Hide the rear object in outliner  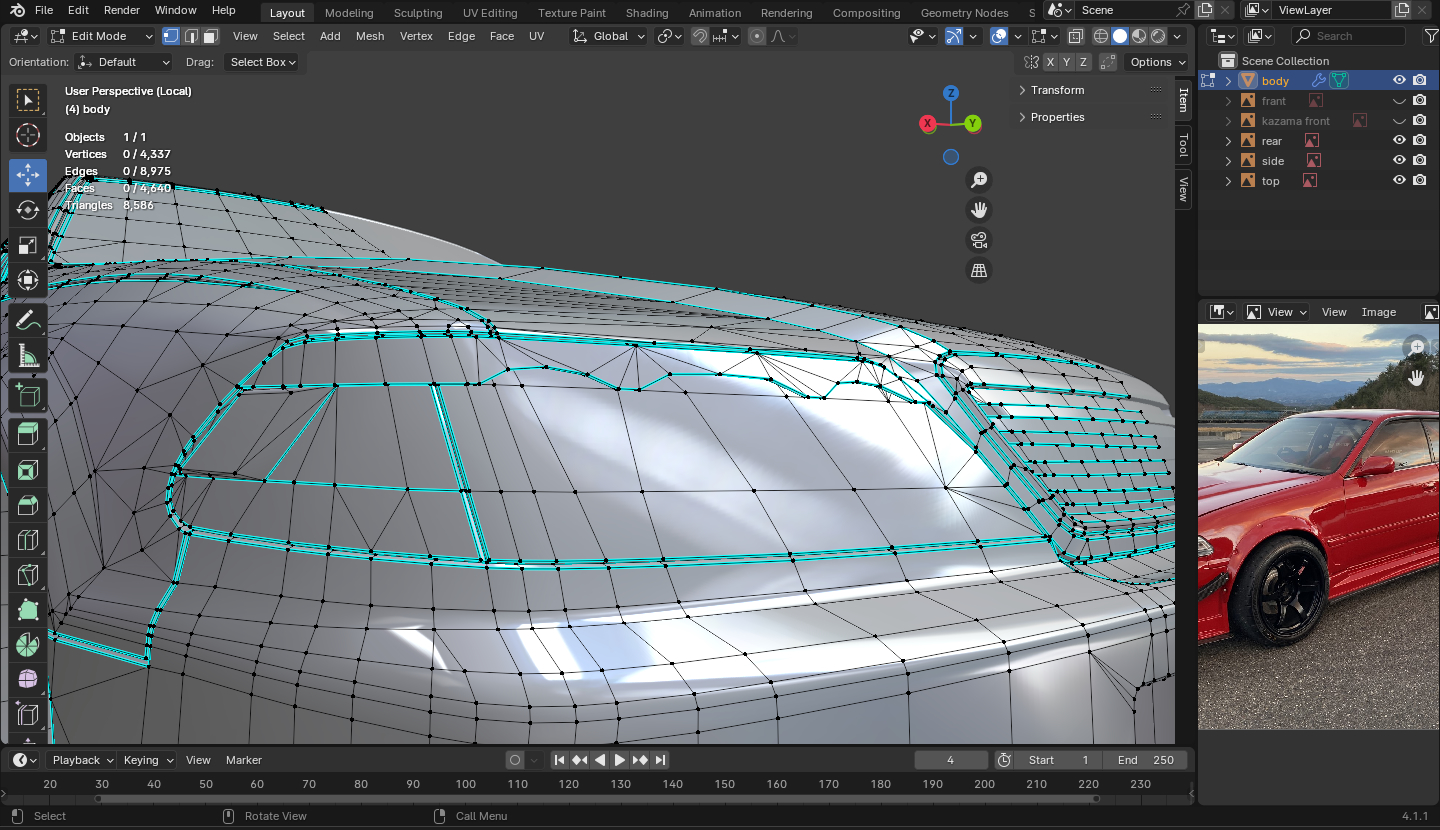pos(1399,141)
